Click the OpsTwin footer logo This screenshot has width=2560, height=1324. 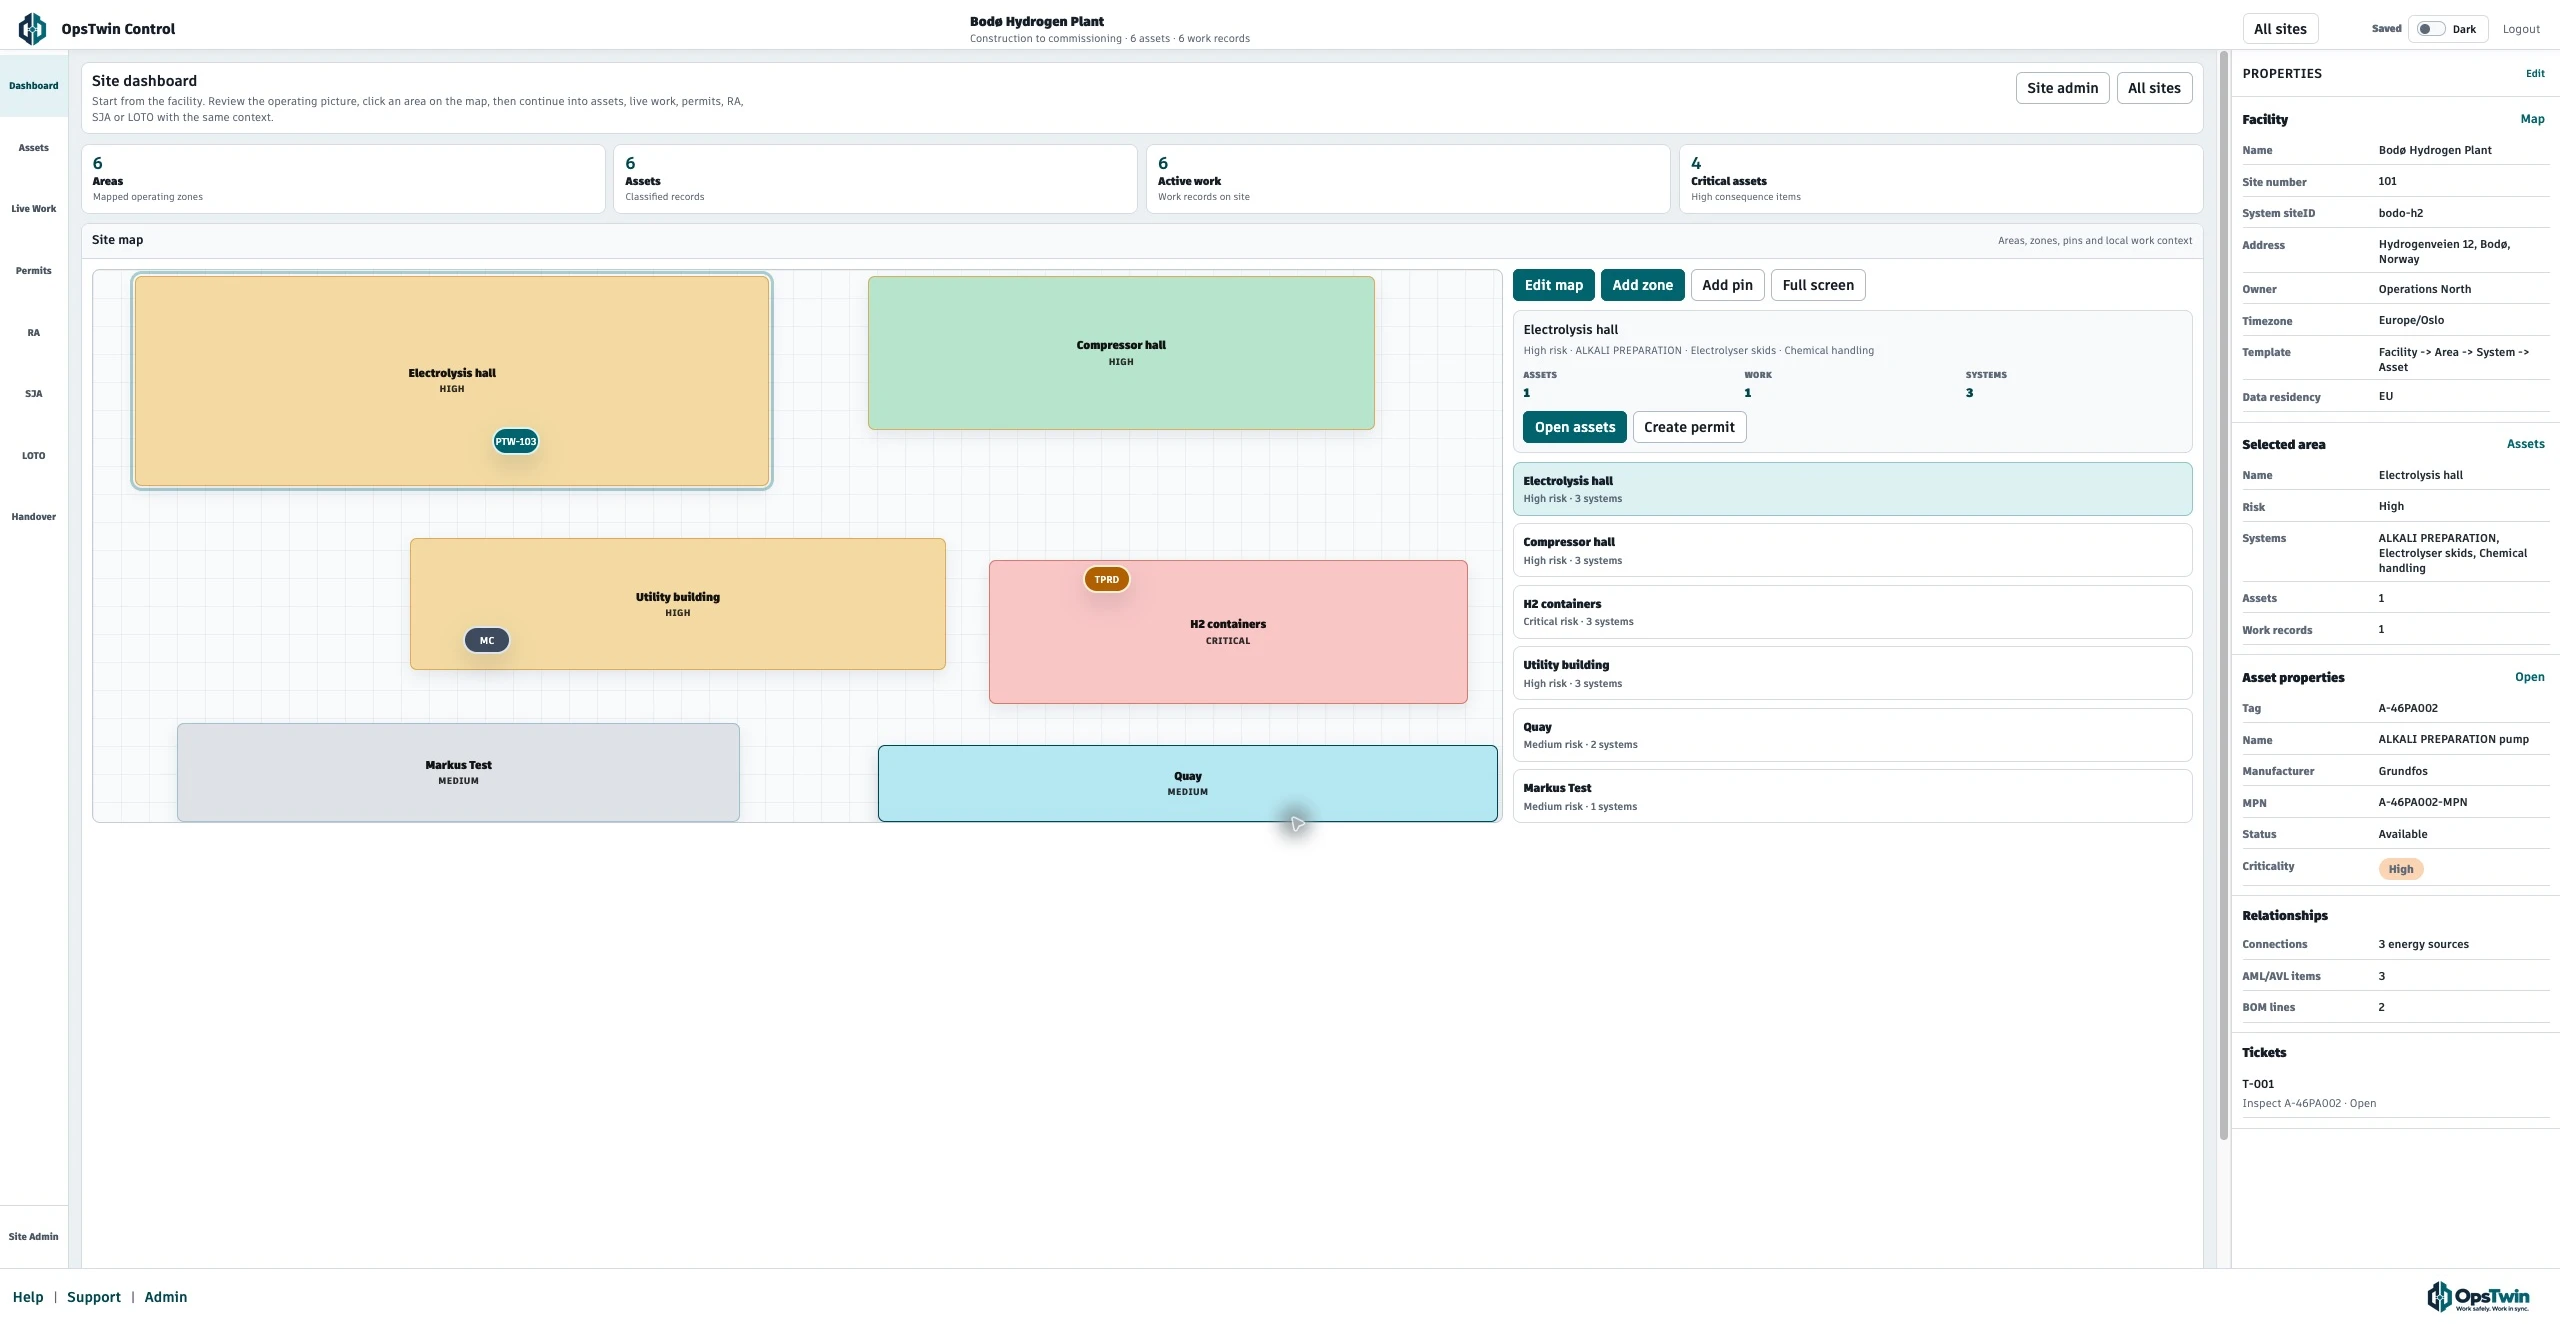click(x=2478, y=1297)
